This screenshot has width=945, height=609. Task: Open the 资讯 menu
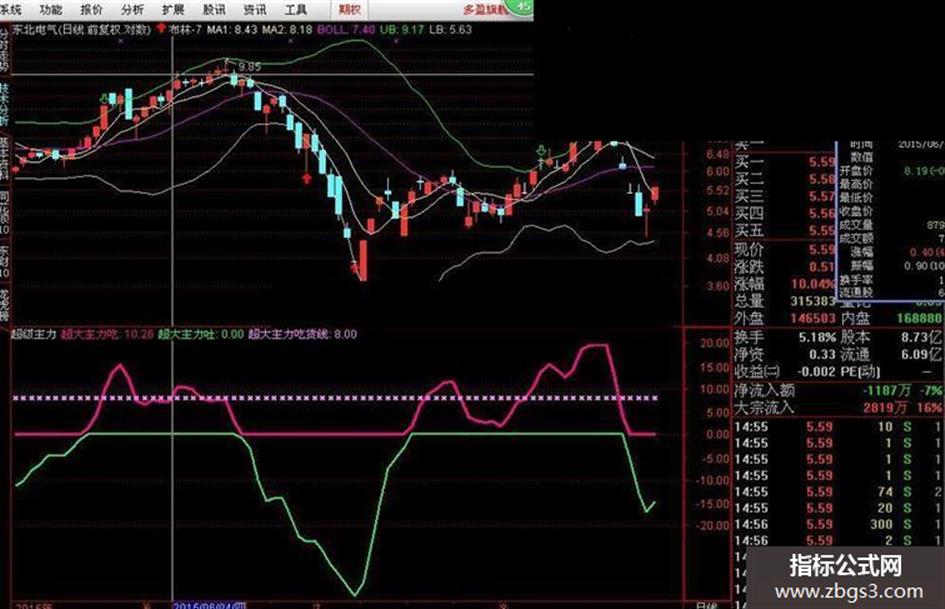point(254,9)
